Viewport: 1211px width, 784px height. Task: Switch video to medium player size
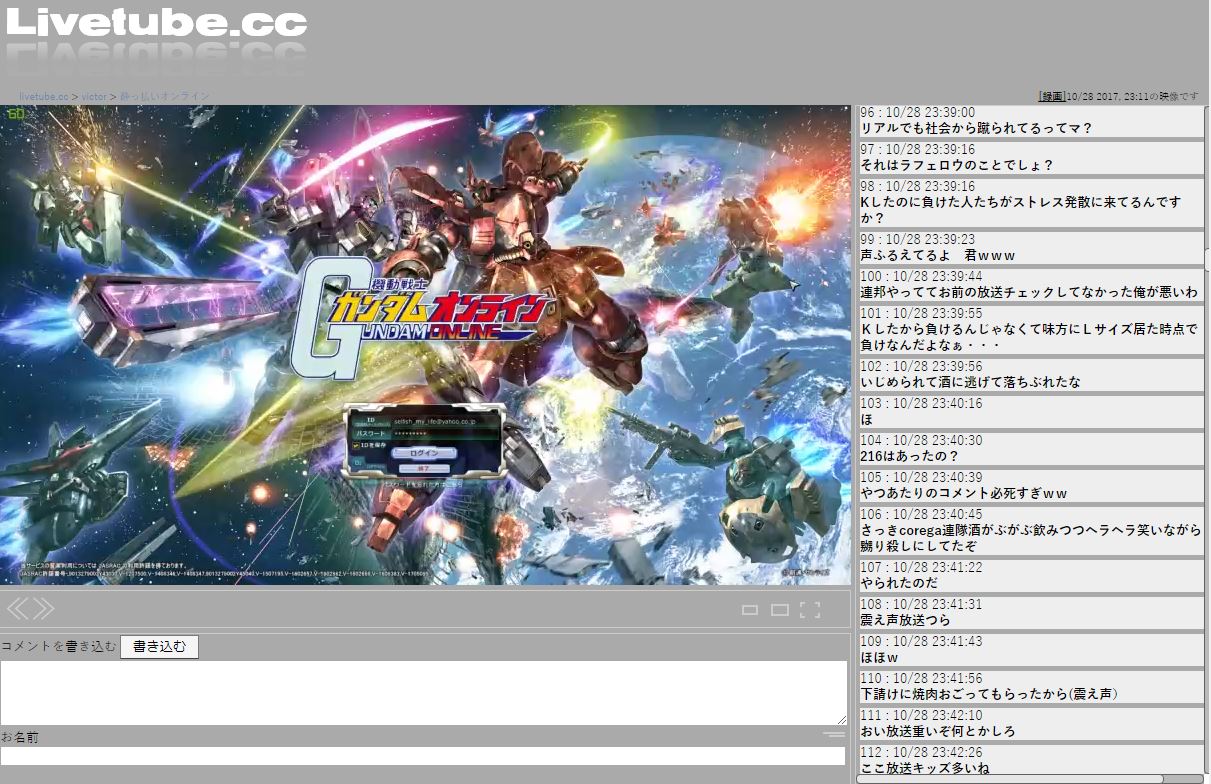coord(779,610)
